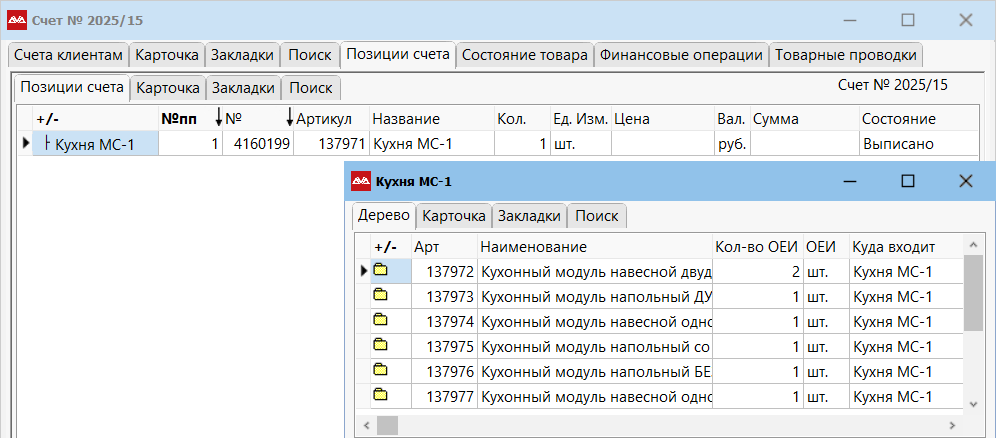Click the red app icon of the Кухня МС-1 window
996x438 pixels.
click(x=361, y=182)
